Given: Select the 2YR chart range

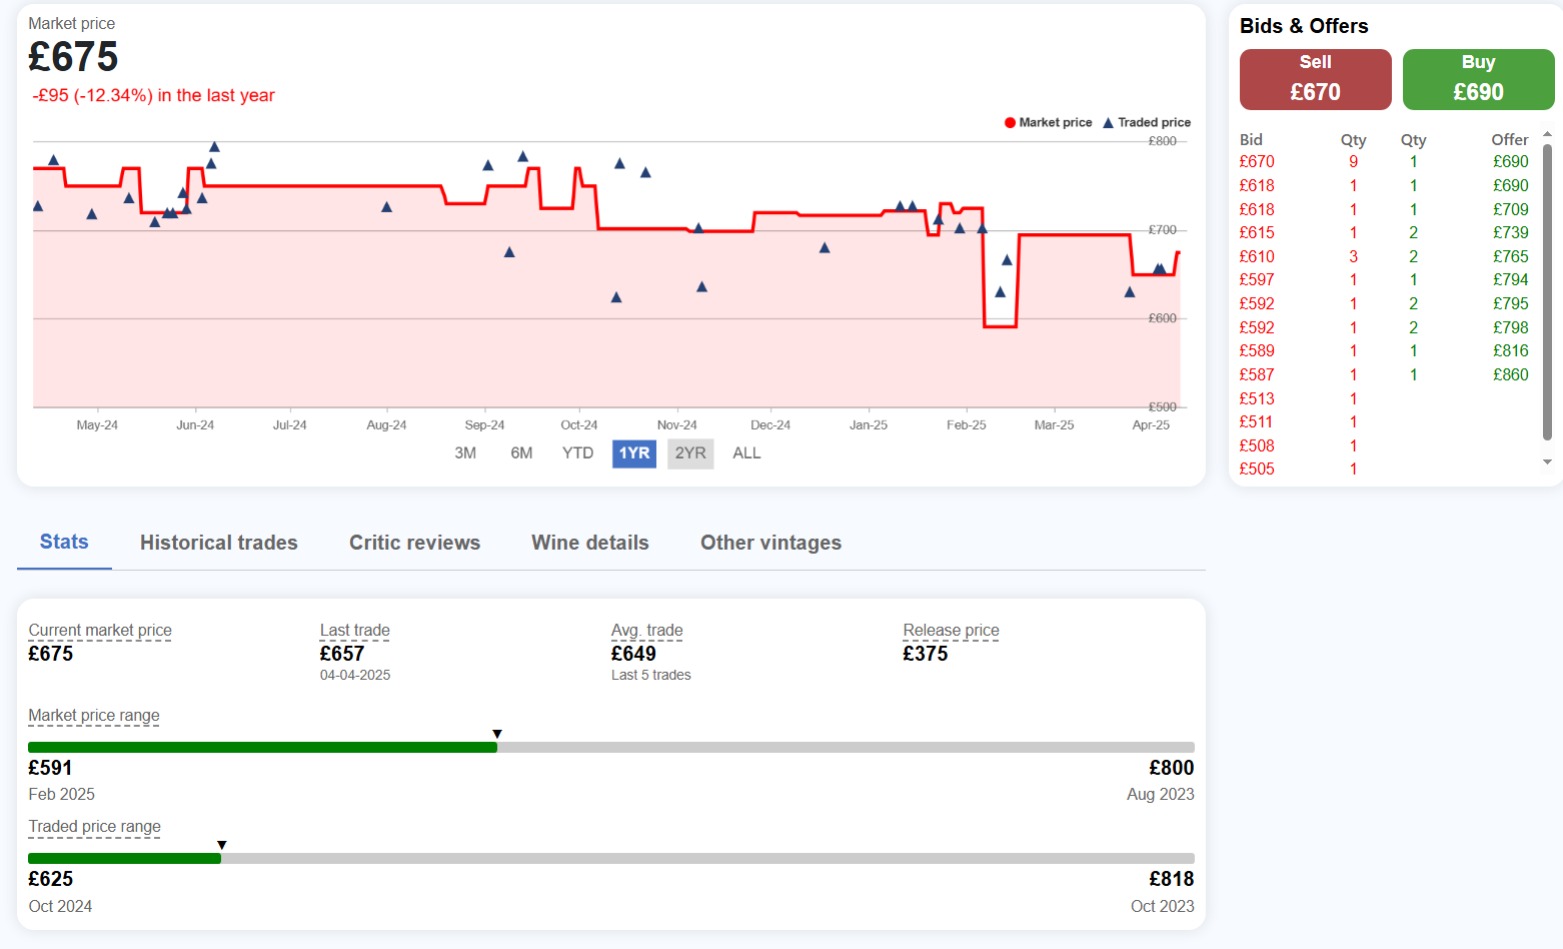Looking at the screenshot, I should [x=690, y=453].
